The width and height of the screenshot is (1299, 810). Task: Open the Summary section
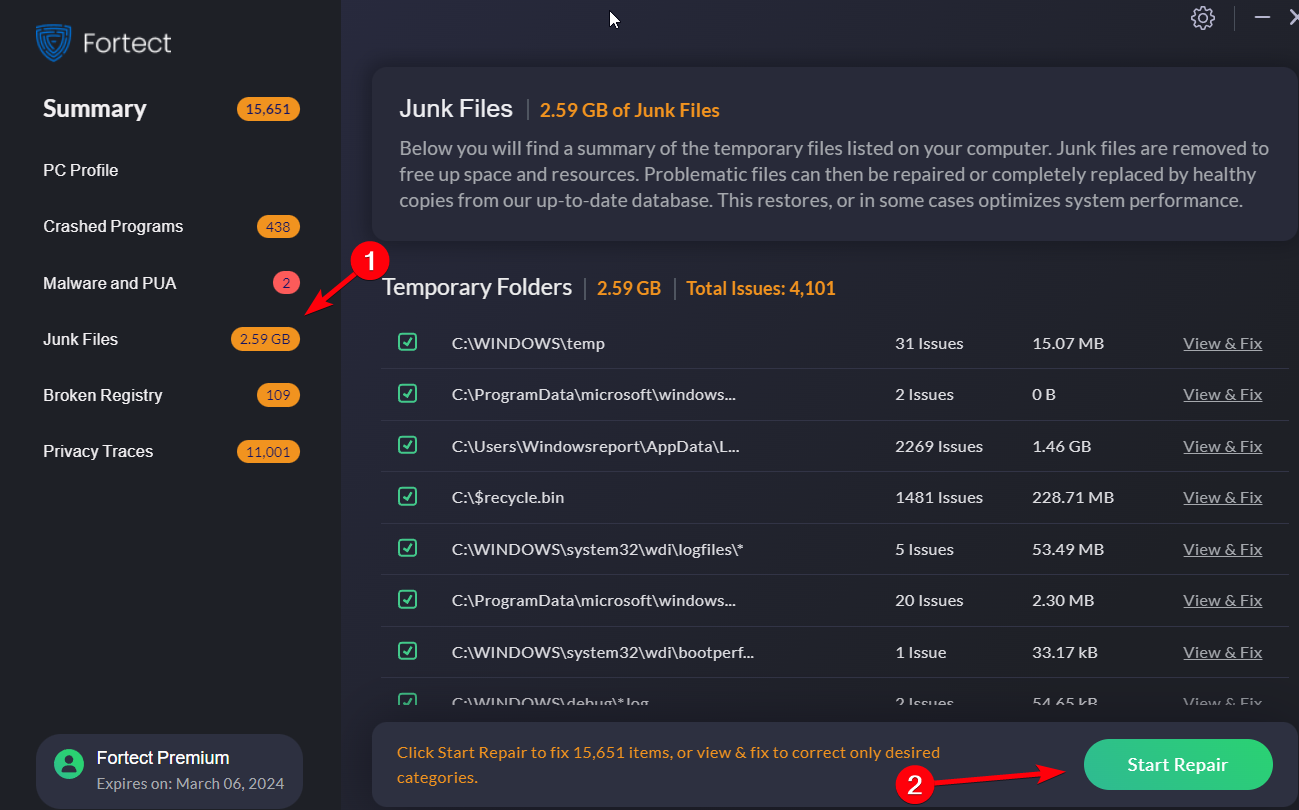click(x=95, y=109)
